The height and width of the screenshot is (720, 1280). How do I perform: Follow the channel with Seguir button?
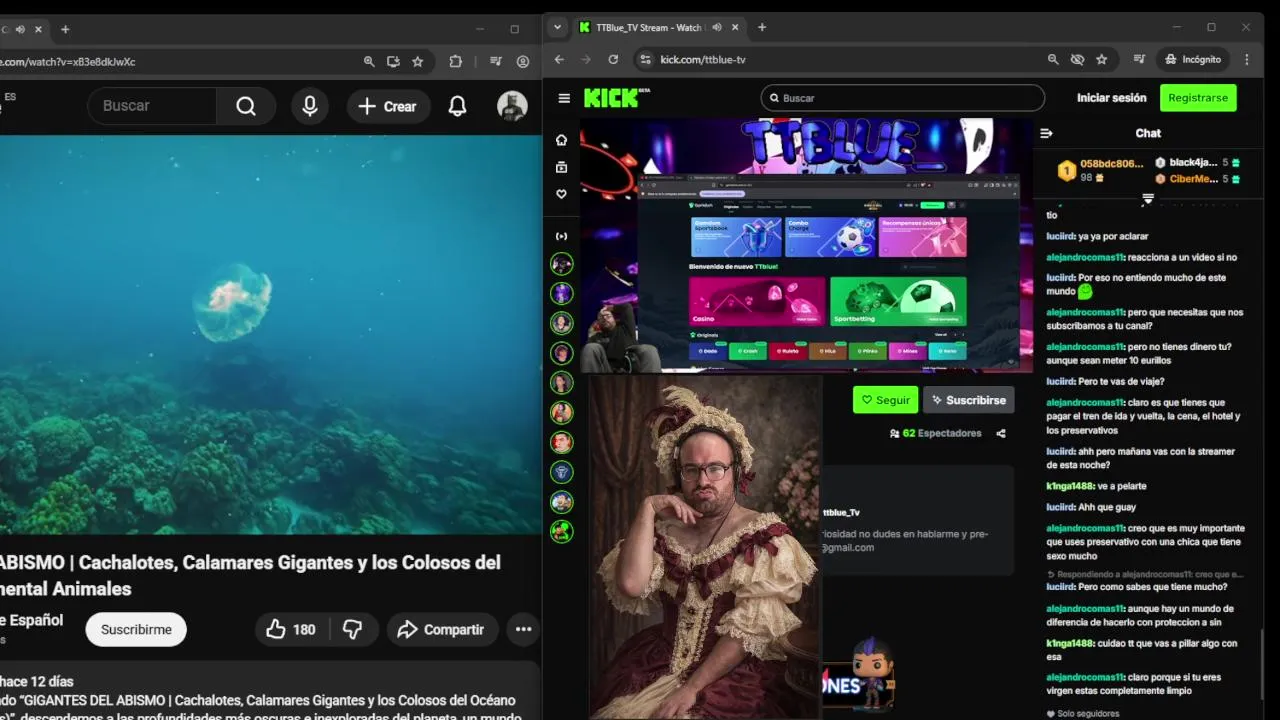coord(885,400)
